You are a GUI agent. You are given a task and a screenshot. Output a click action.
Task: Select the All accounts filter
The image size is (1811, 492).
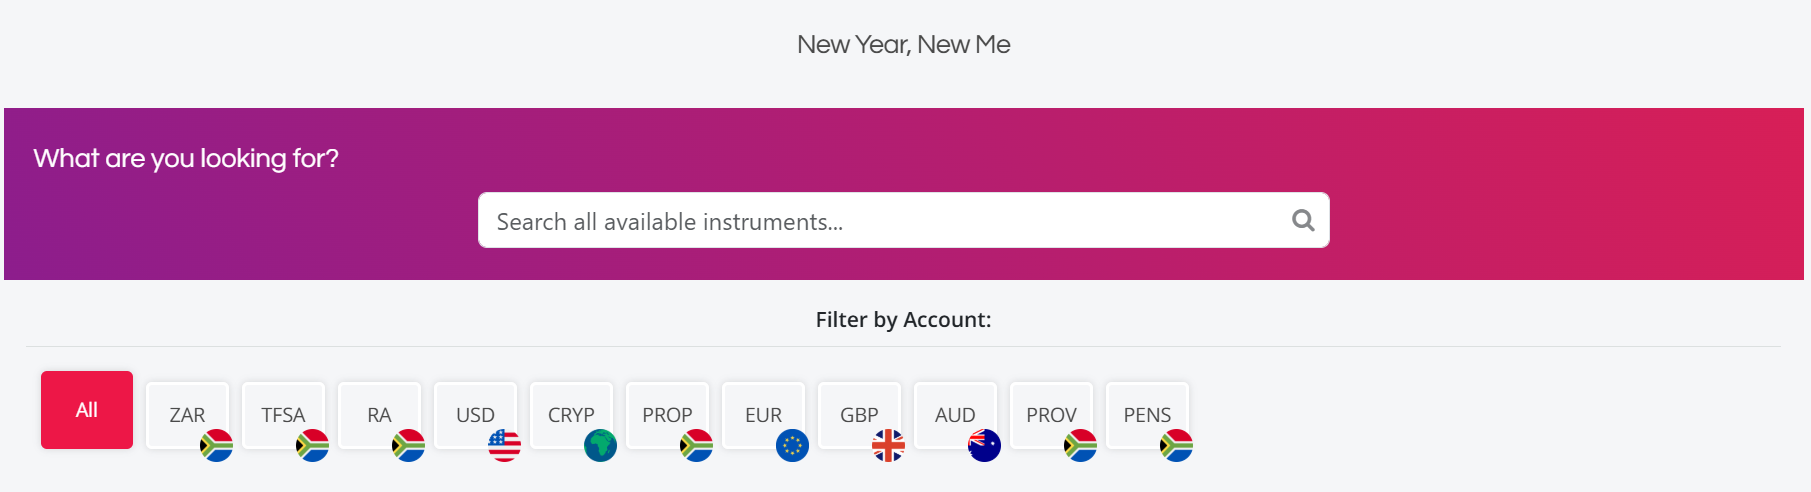[x=87, y=410]
